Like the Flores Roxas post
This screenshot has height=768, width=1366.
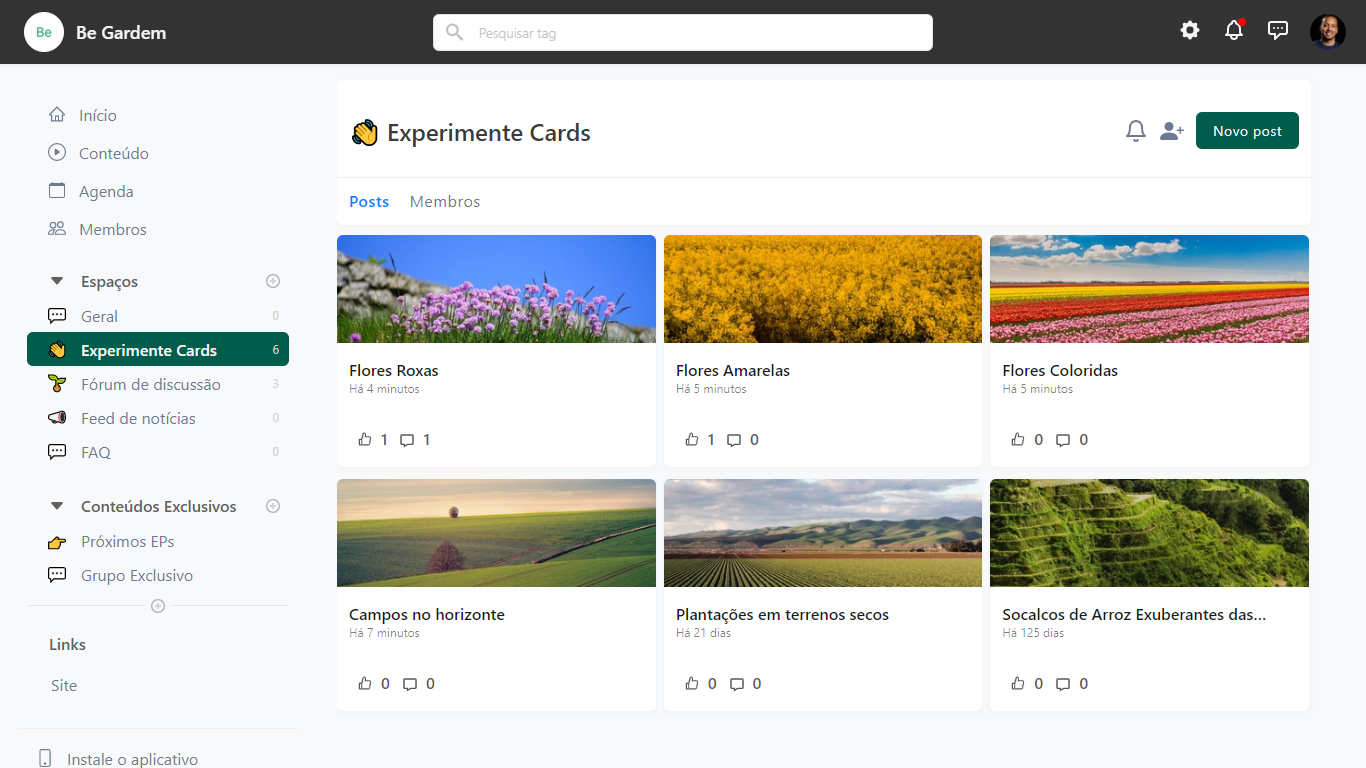[x=366, y=439]
